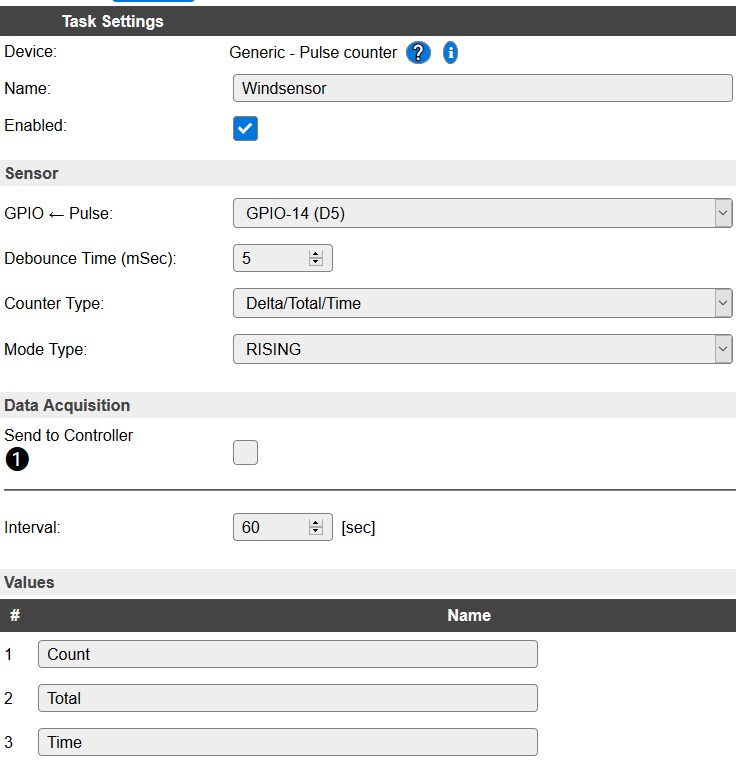The image size is (736, 770).
Task: Click the Name field containing Windsensor
Action: [x=482, y=88]
